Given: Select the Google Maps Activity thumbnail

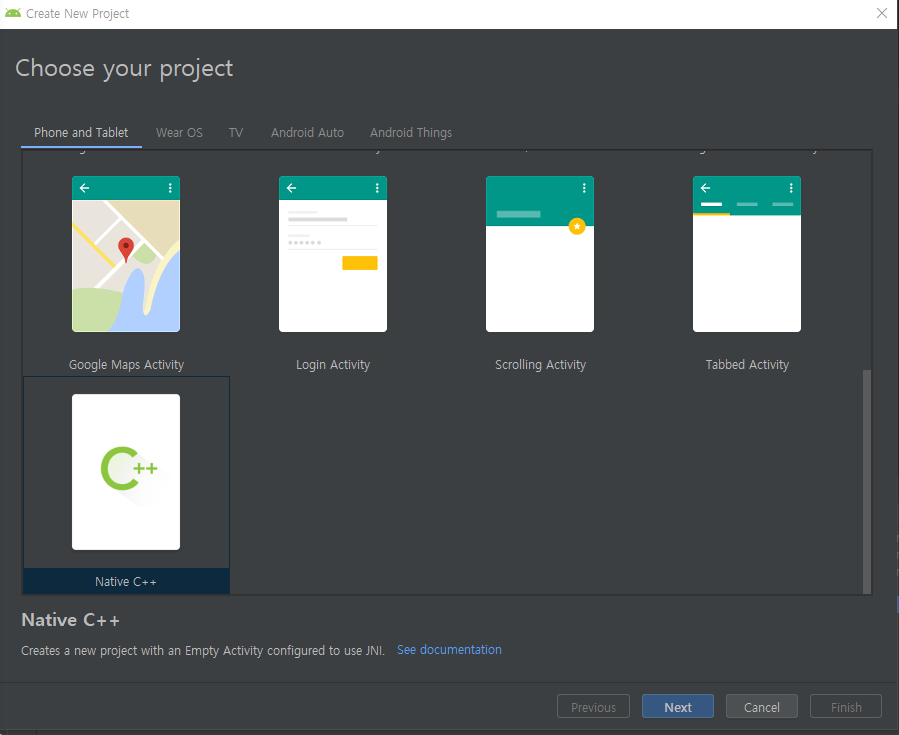Looking at the screenshot, I should click(x=126, y=254).
